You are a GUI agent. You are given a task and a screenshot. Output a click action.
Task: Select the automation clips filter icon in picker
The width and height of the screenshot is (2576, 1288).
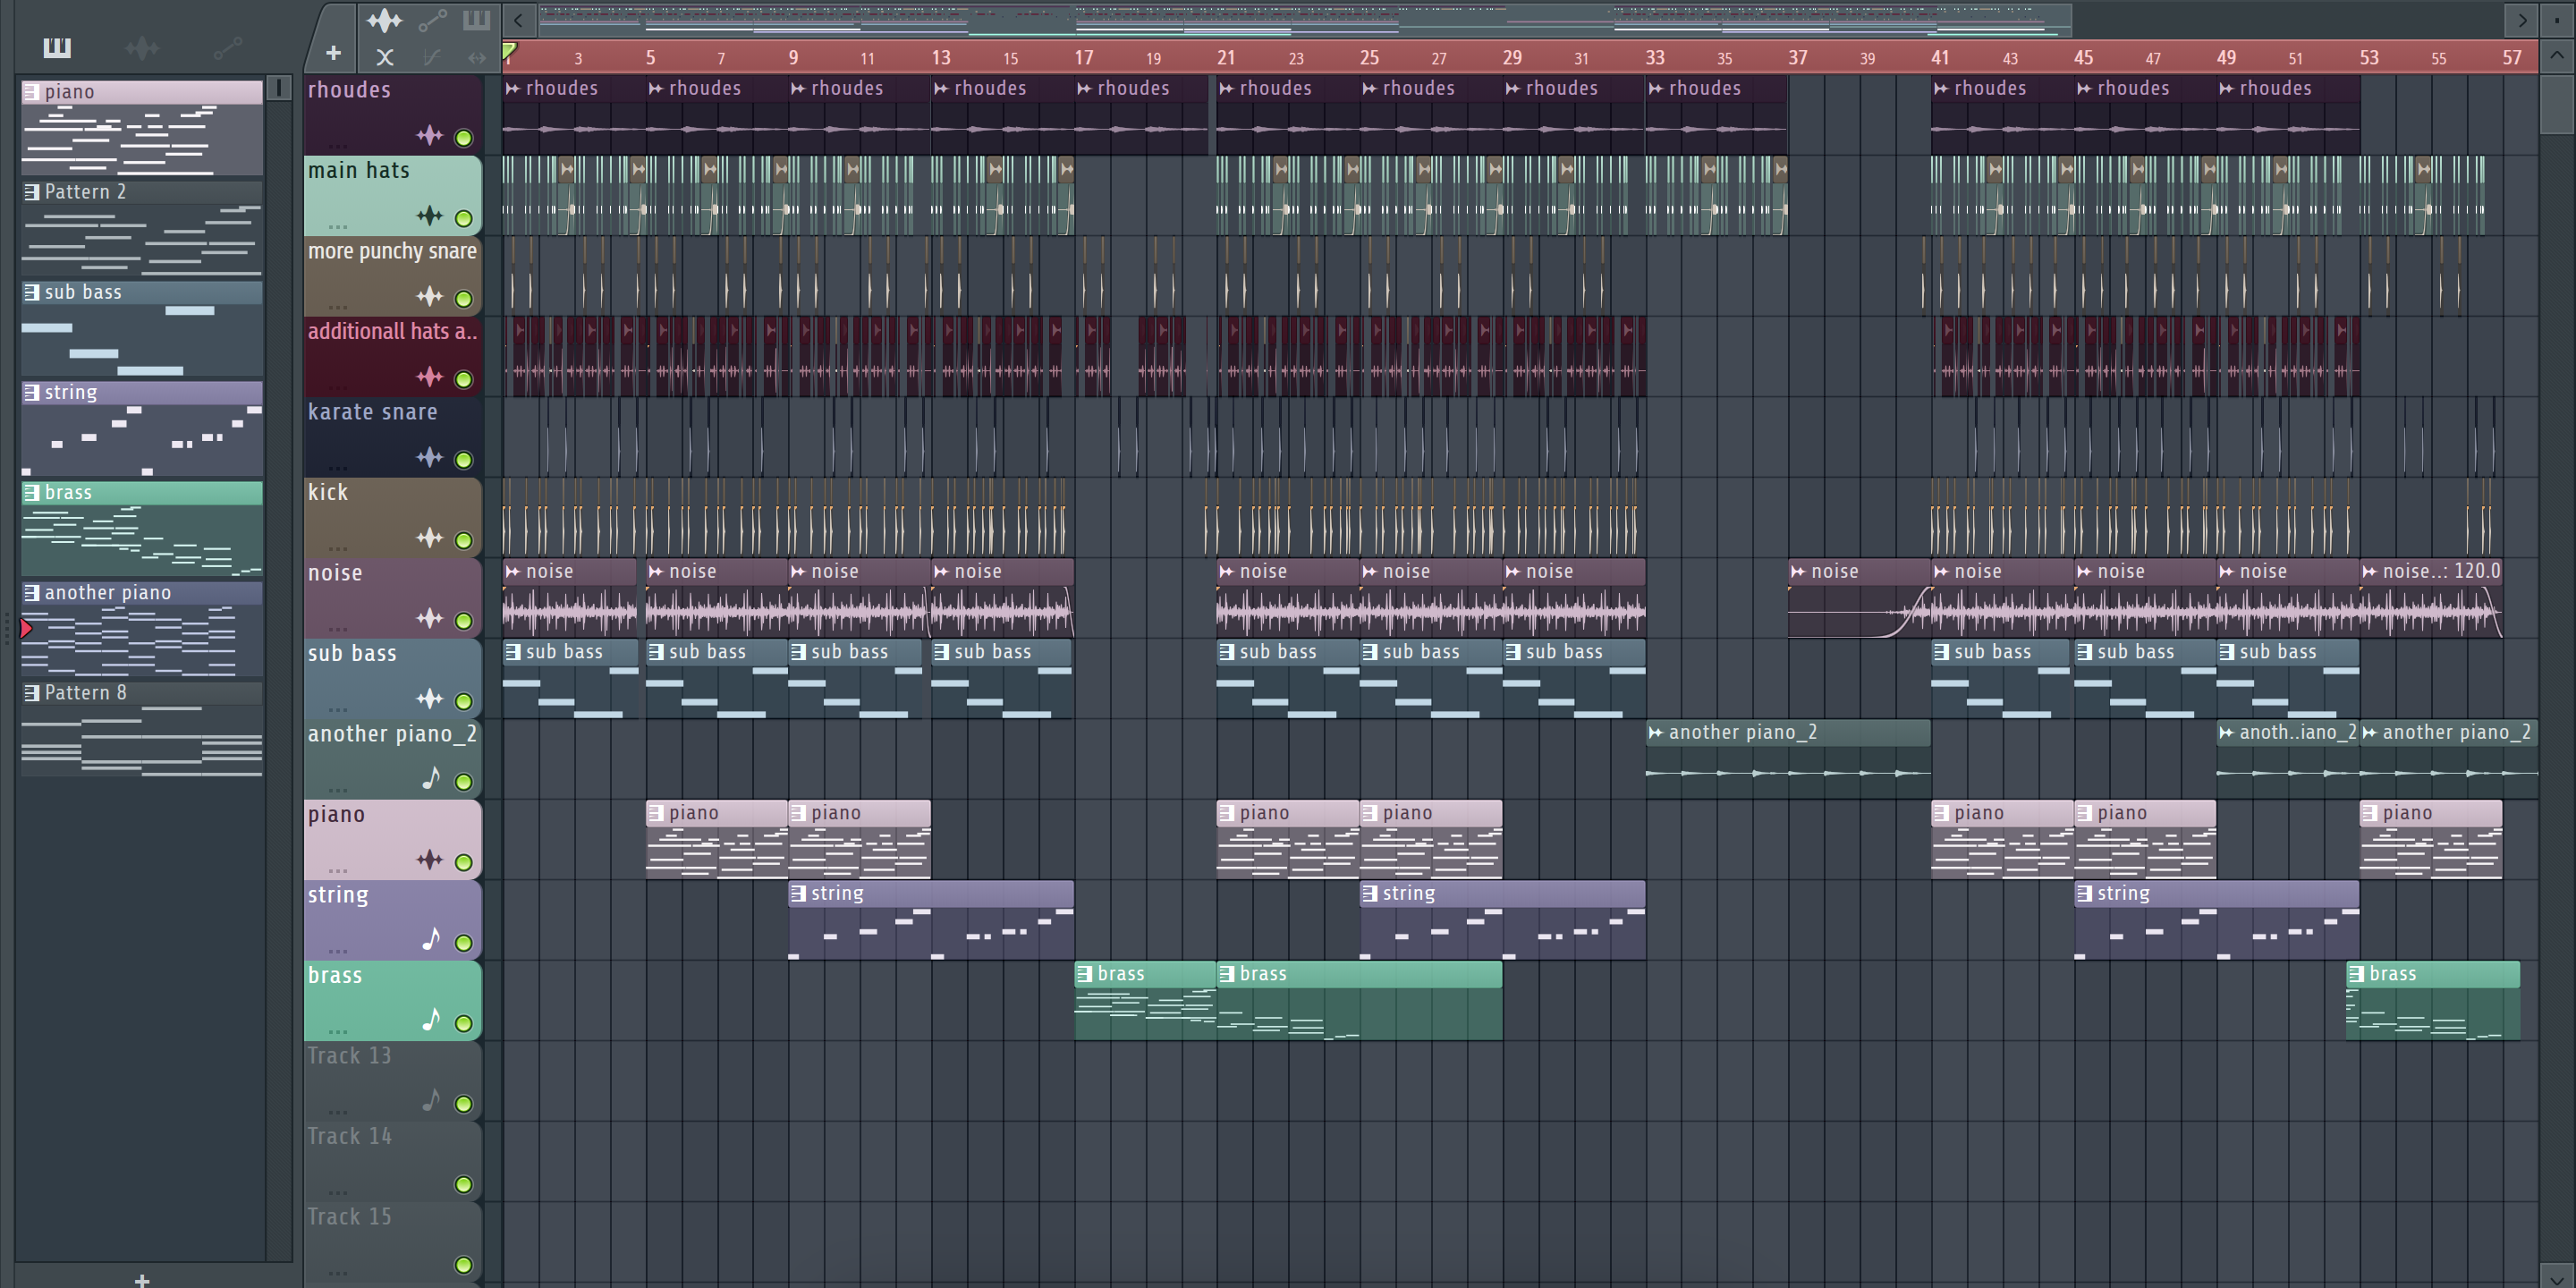pos(228,47)
